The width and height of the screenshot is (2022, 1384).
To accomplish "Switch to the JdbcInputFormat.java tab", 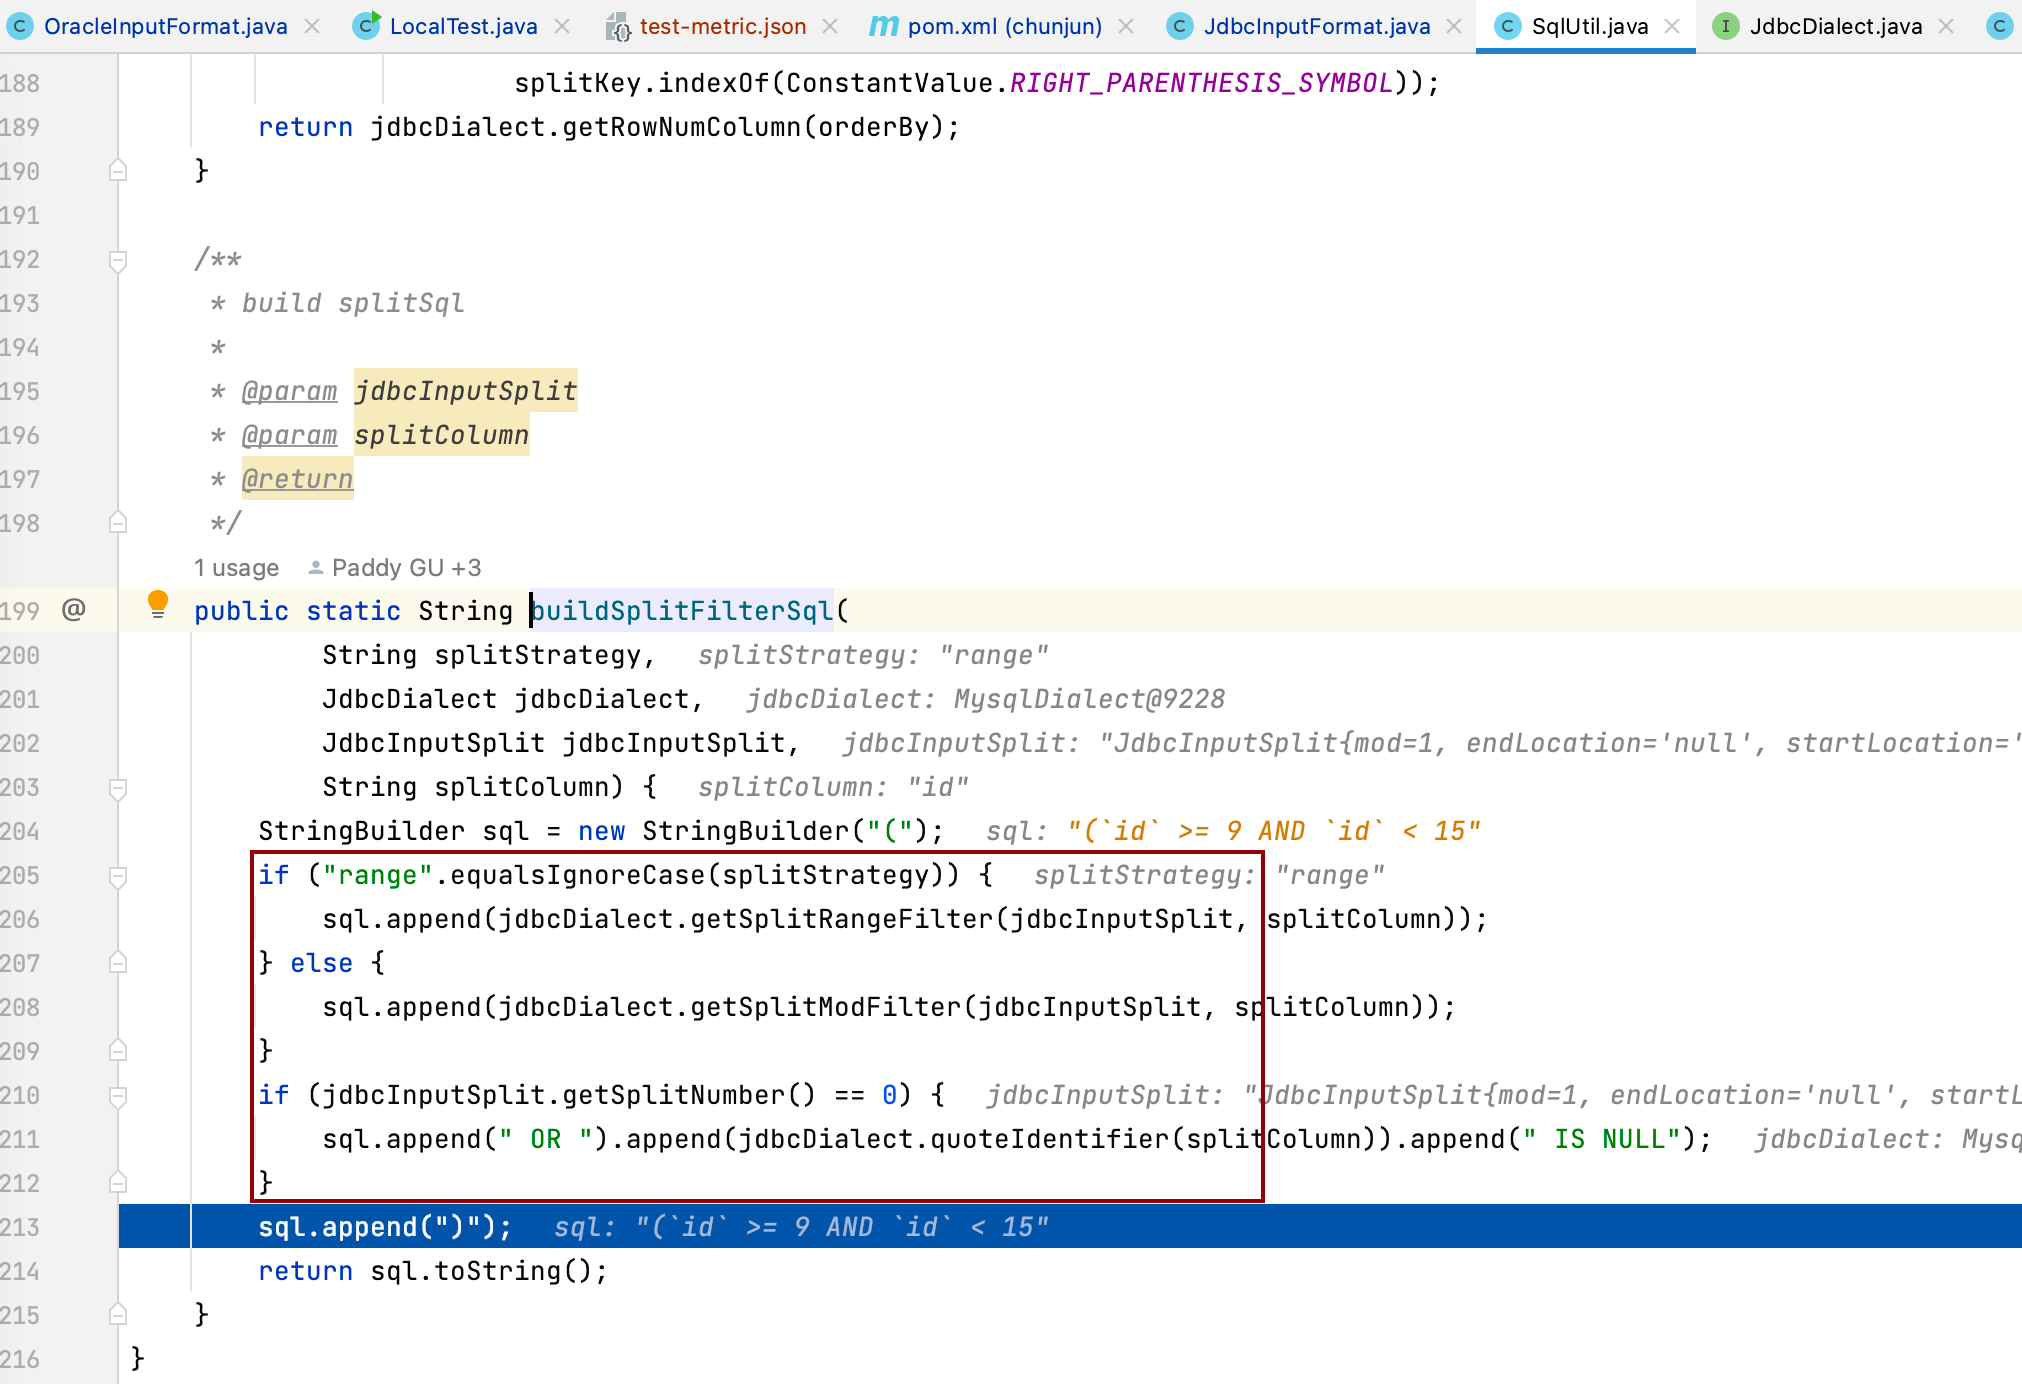I will tap(1316, 27).
